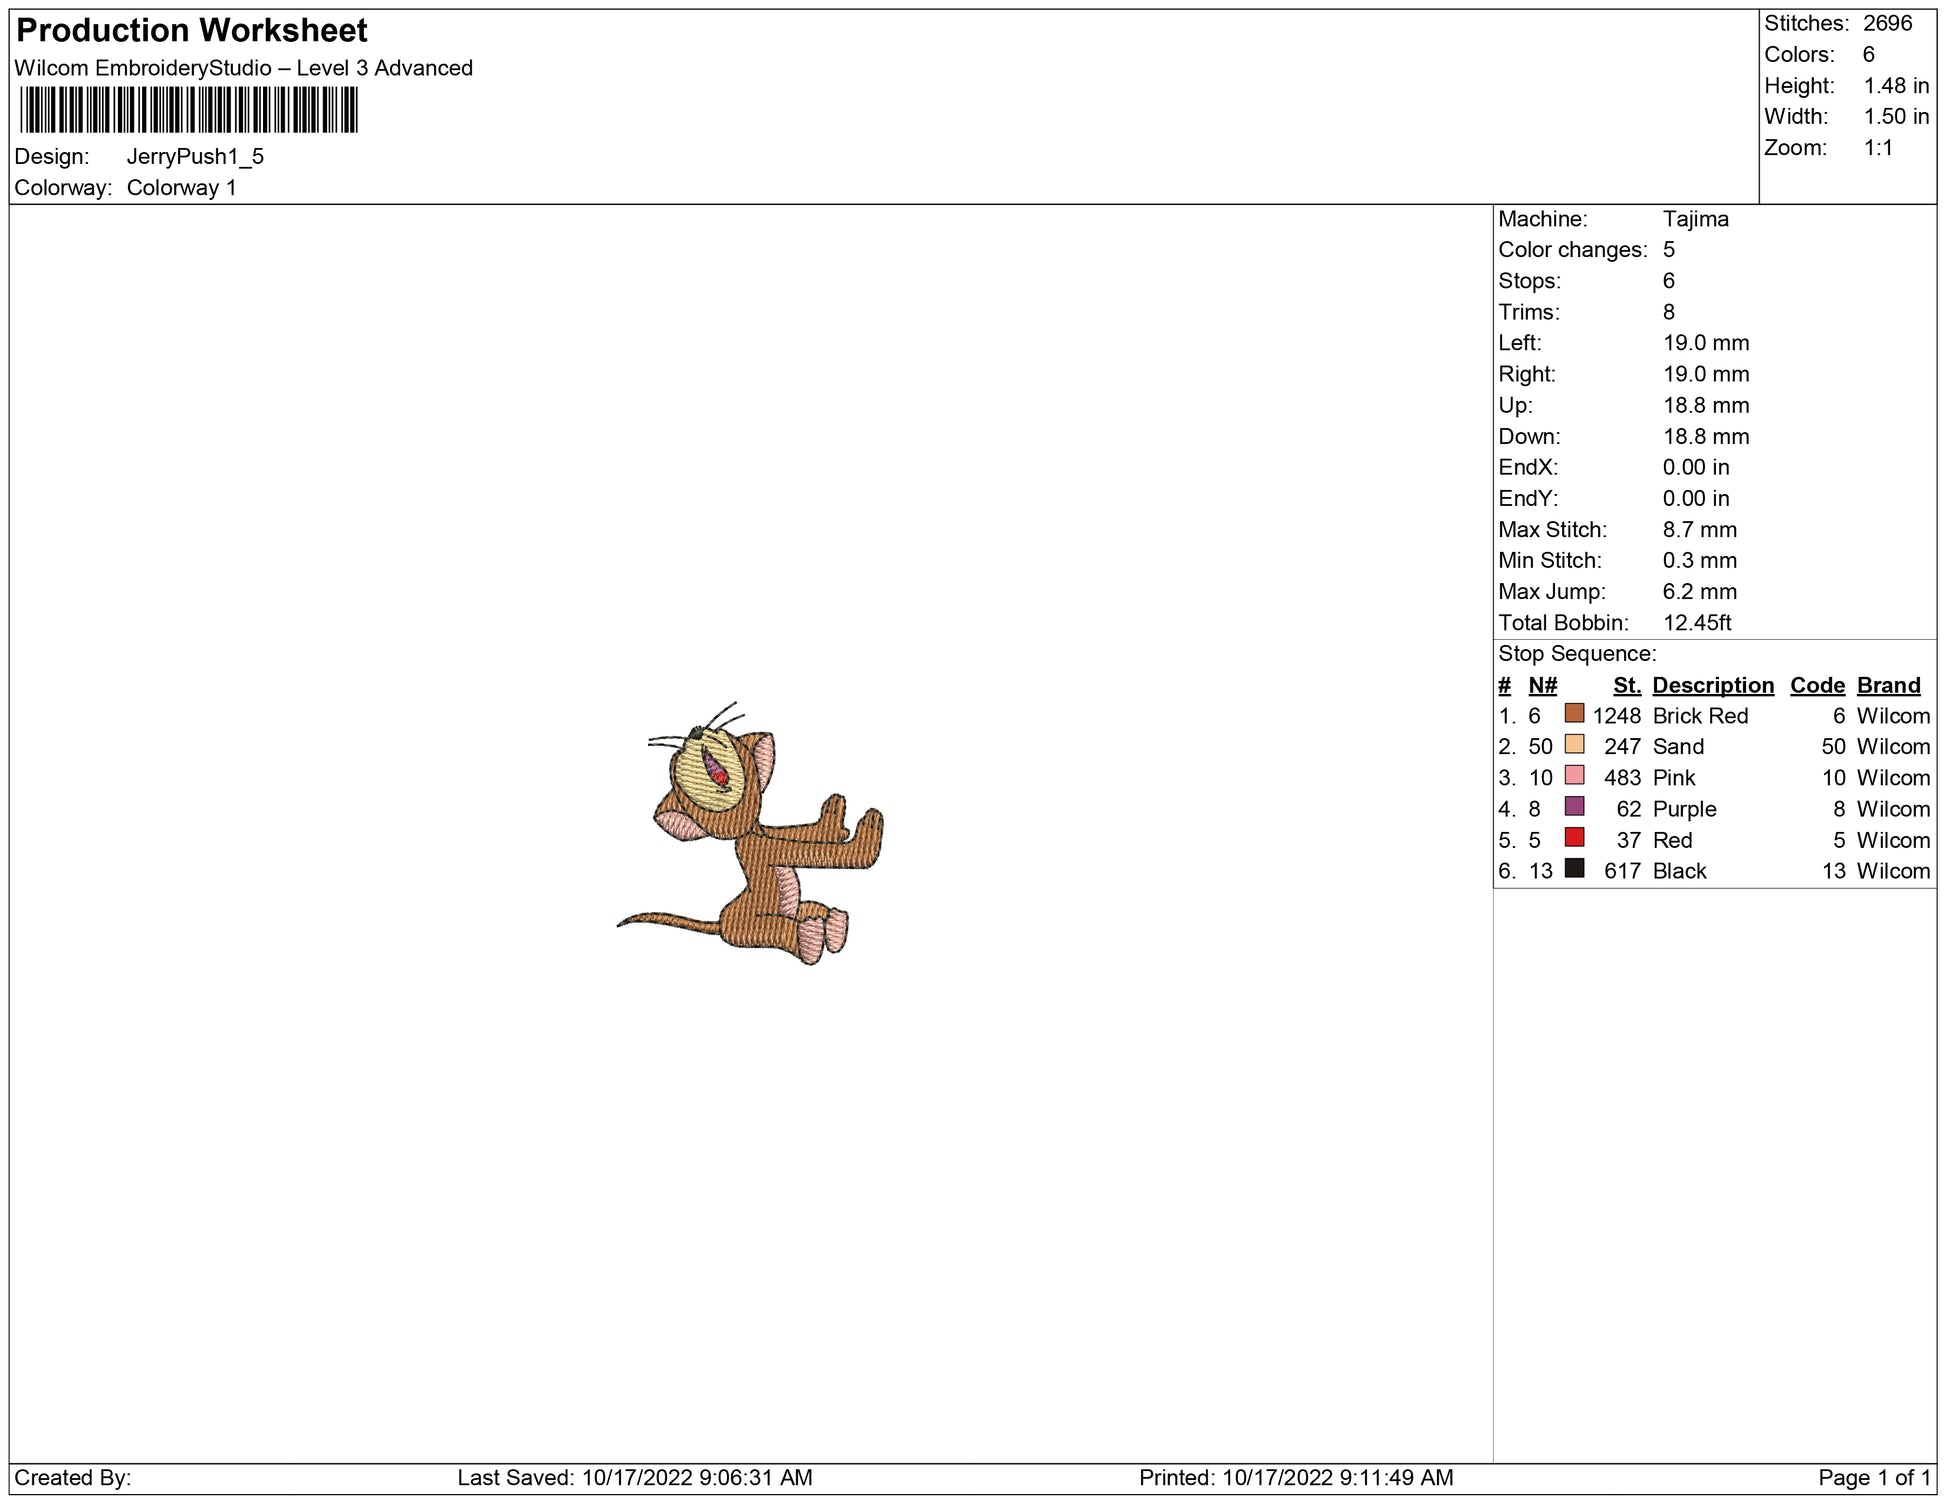Click the Description column header
Screen dimensions: 1946x1497
(1712, 685)
